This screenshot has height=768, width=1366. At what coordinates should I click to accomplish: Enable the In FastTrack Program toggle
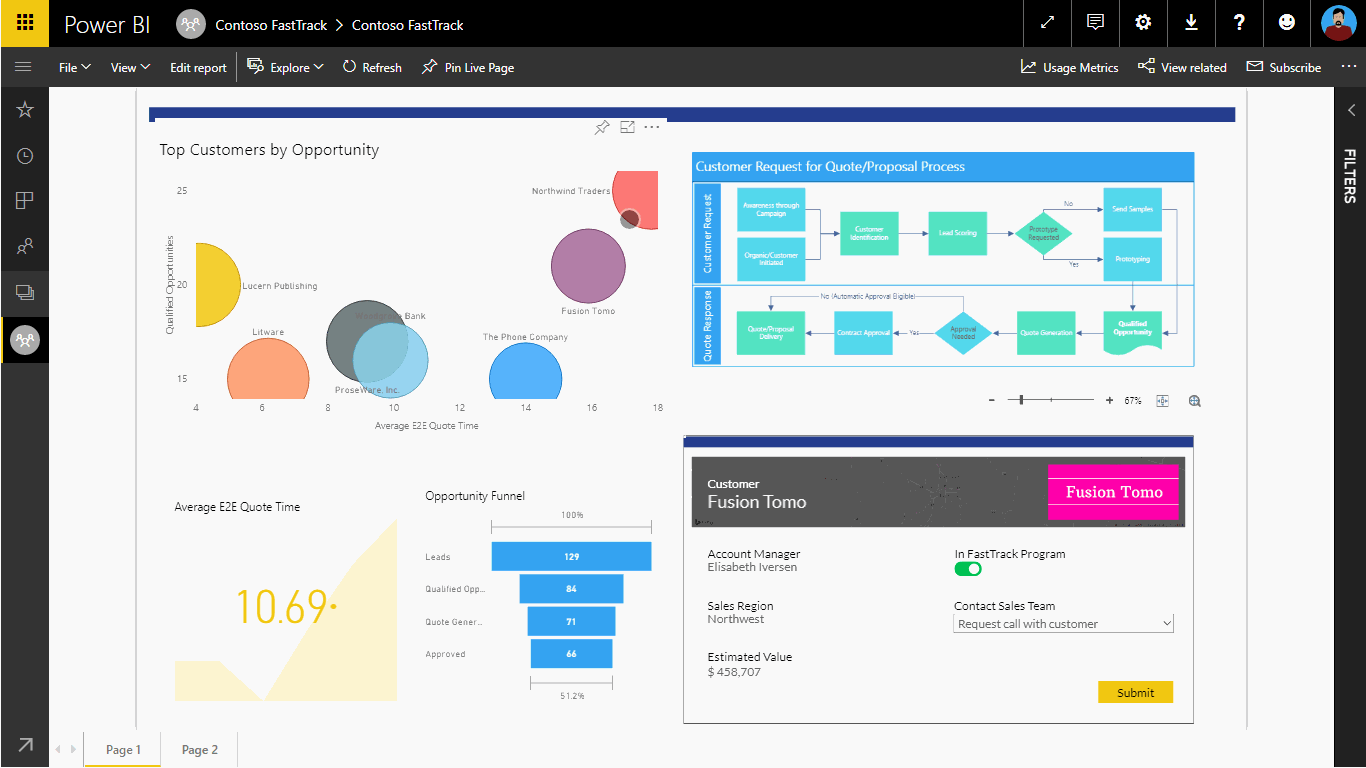point(967,568)
